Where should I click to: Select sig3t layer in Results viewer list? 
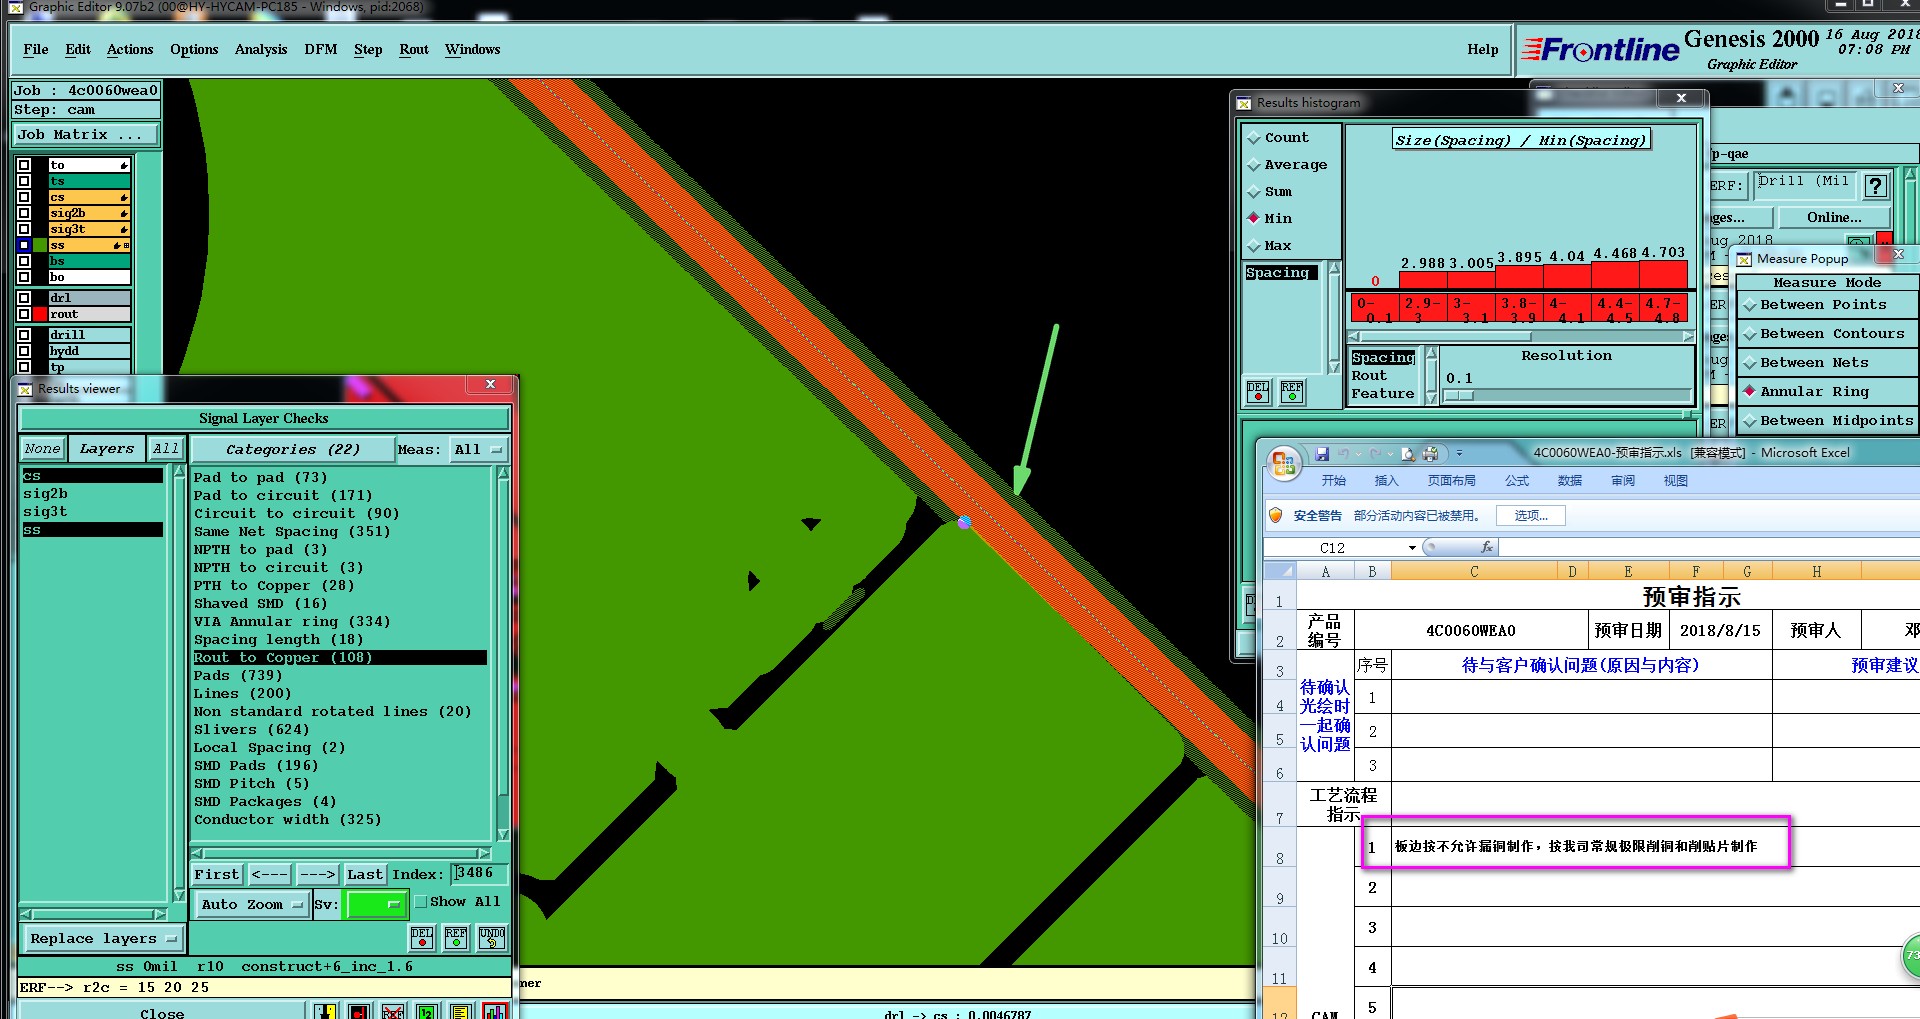(x=45, y=512)
